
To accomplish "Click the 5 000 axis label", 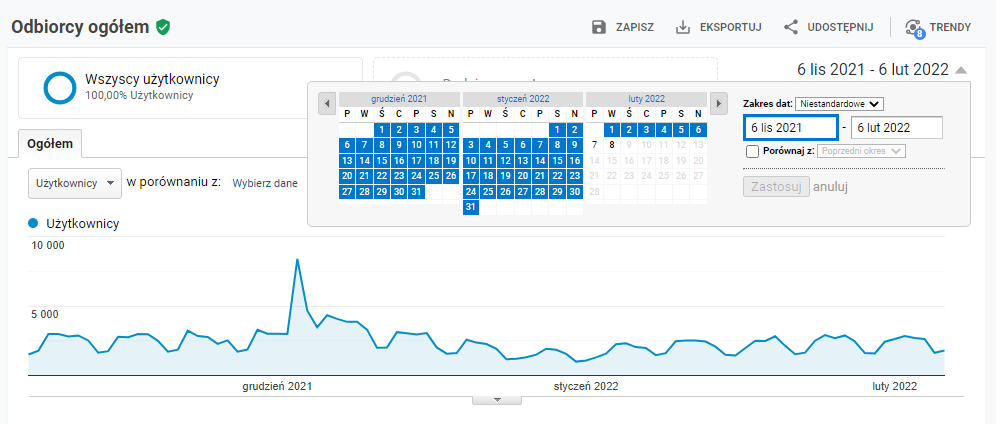I will tap(45, 314).
